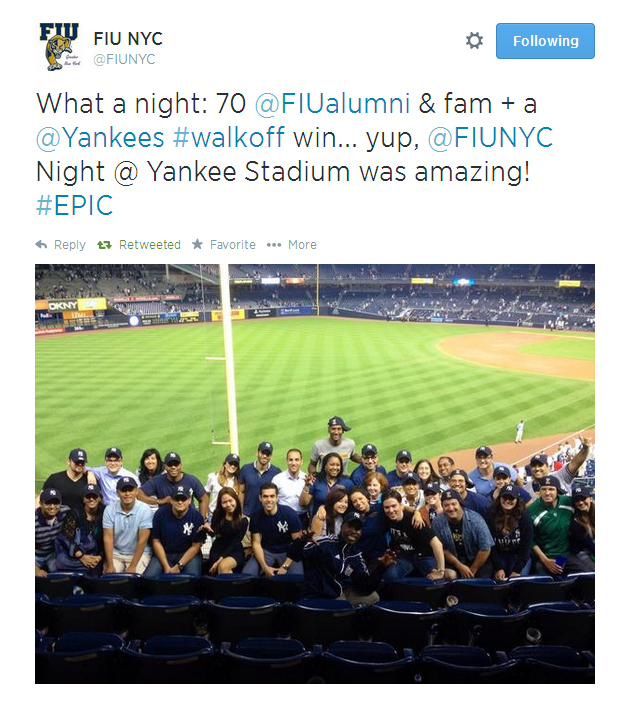Click the FIU panther profile avatar
The height and width of the screenshot is (701, 628).
click(x=59, y=46)
